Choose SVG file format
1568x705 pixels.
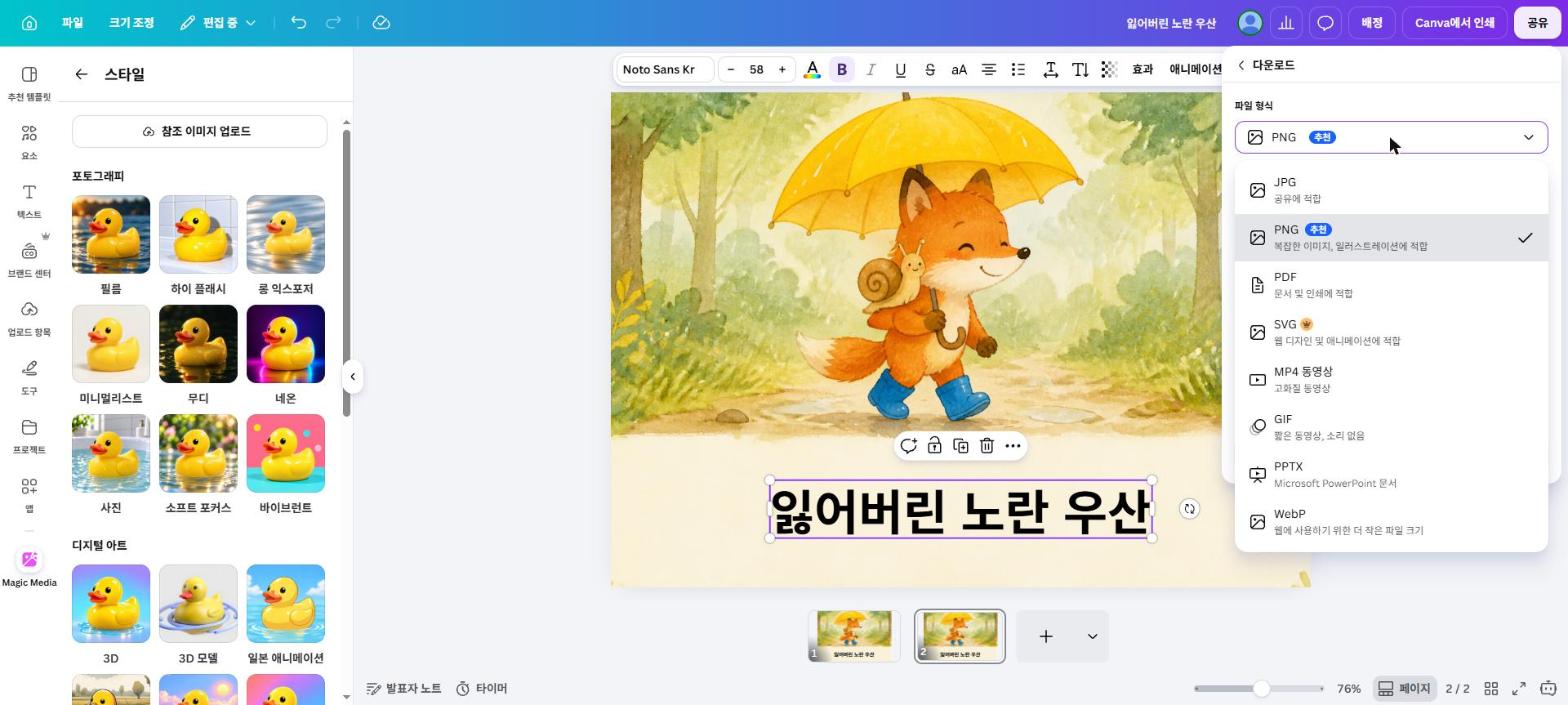click(1391, 332)
